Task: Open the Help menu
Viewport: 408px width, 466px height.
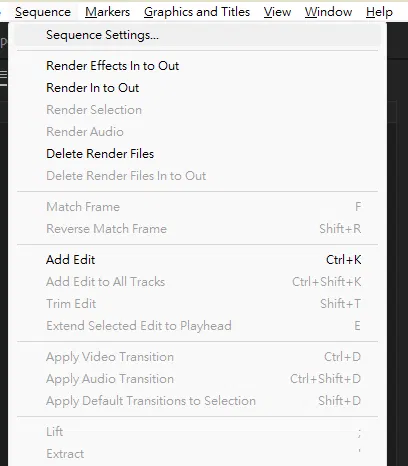Action: click(379, 12)
